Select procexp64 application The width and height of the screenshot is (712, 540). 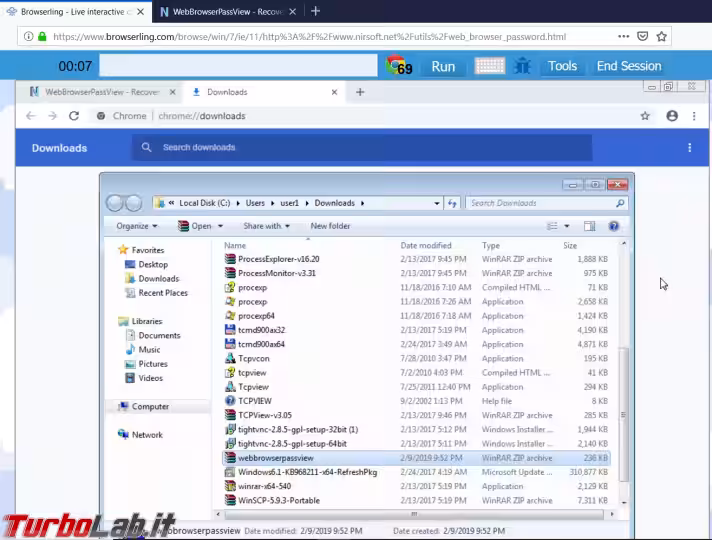[415, 316]
